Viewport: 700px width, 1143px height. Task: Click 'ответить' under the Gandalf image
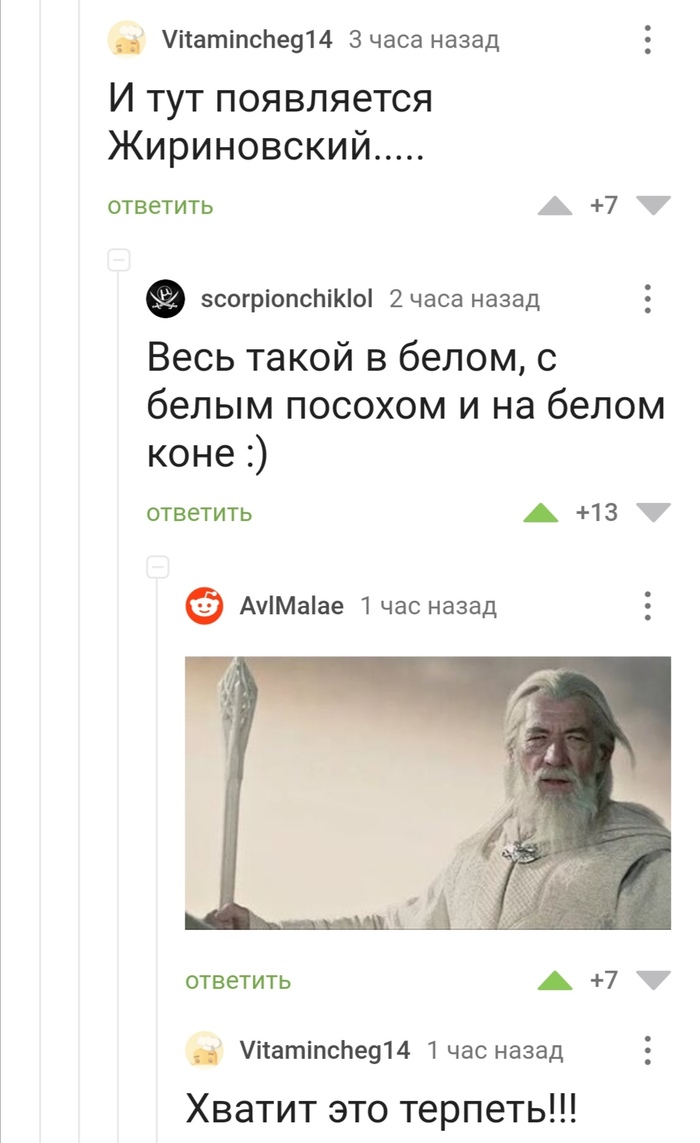238,981
